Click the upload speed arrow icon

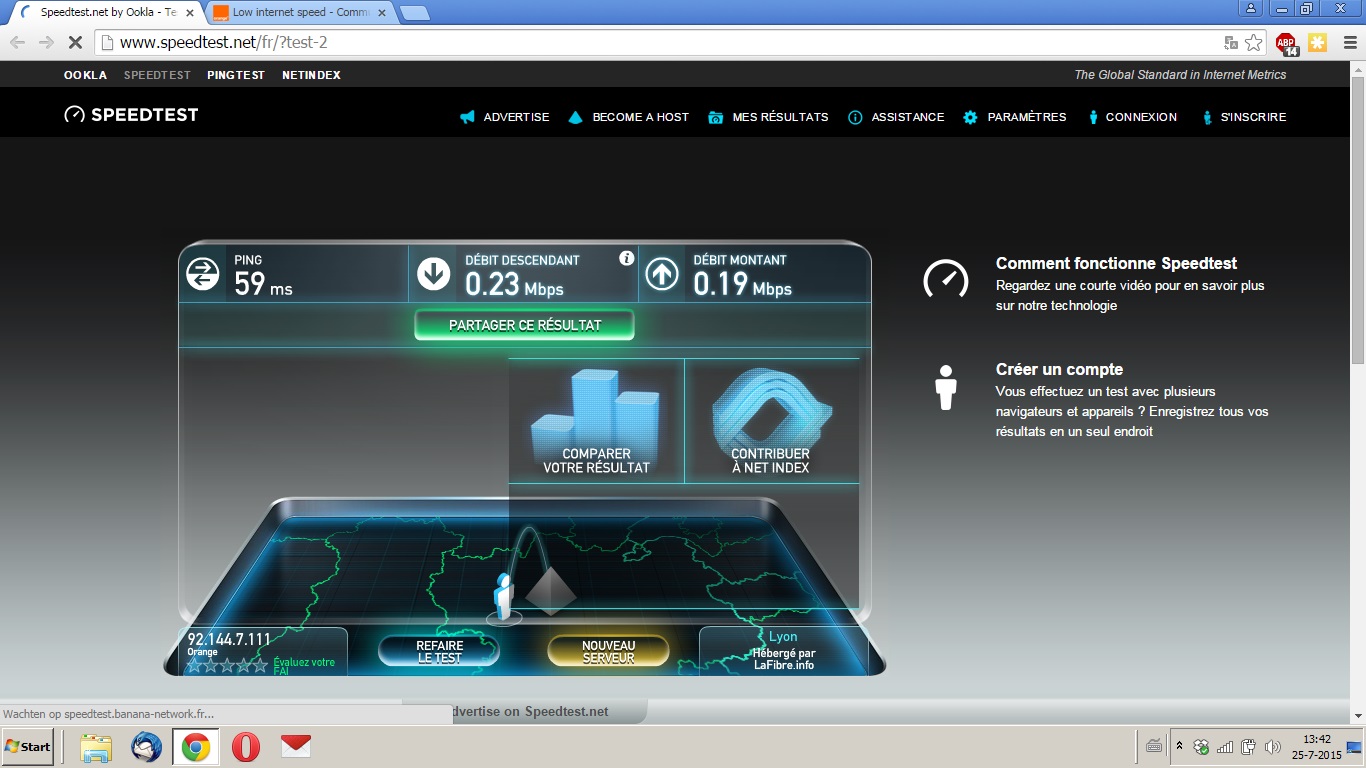pyautogui.click(x=662, y=271)
